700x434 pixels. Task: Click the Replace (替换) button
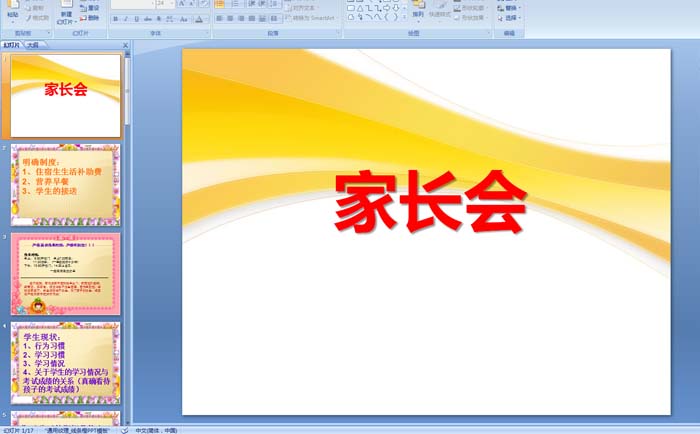(509, 8)
